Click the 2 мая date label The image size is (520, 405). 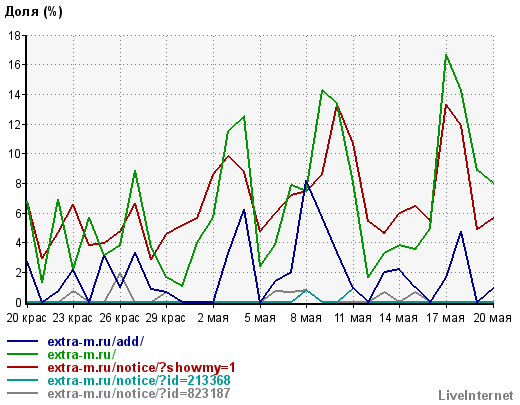213,318
